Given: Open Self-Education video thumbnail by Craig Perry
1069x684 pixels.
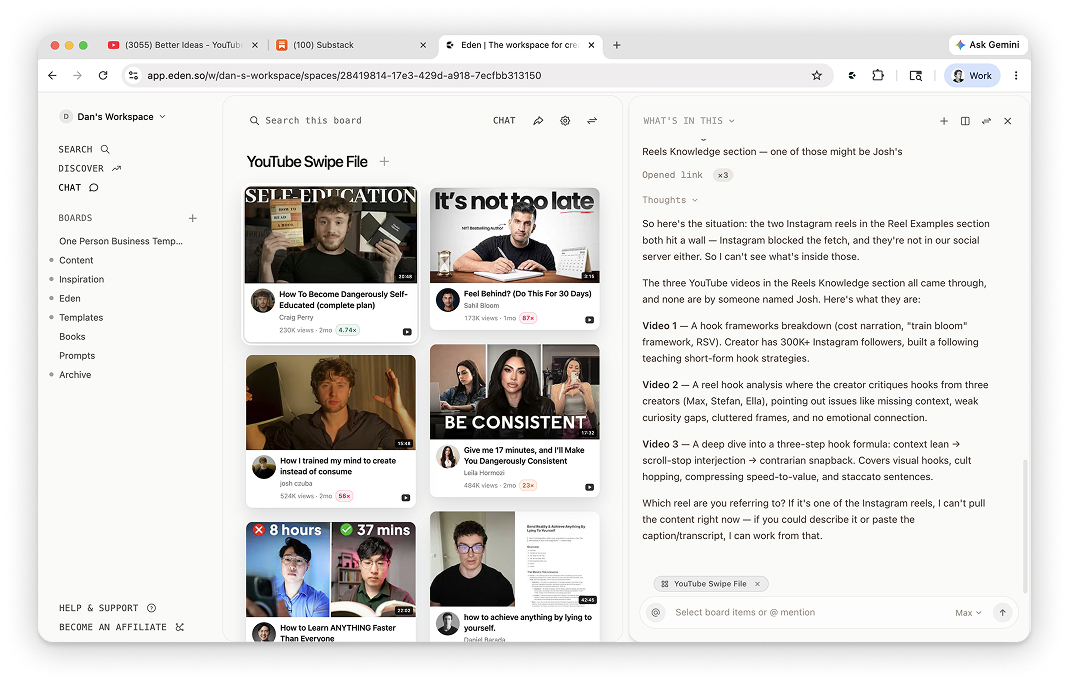Looking at the screenshot, I should pyautogui.click(x=331, y=235).
